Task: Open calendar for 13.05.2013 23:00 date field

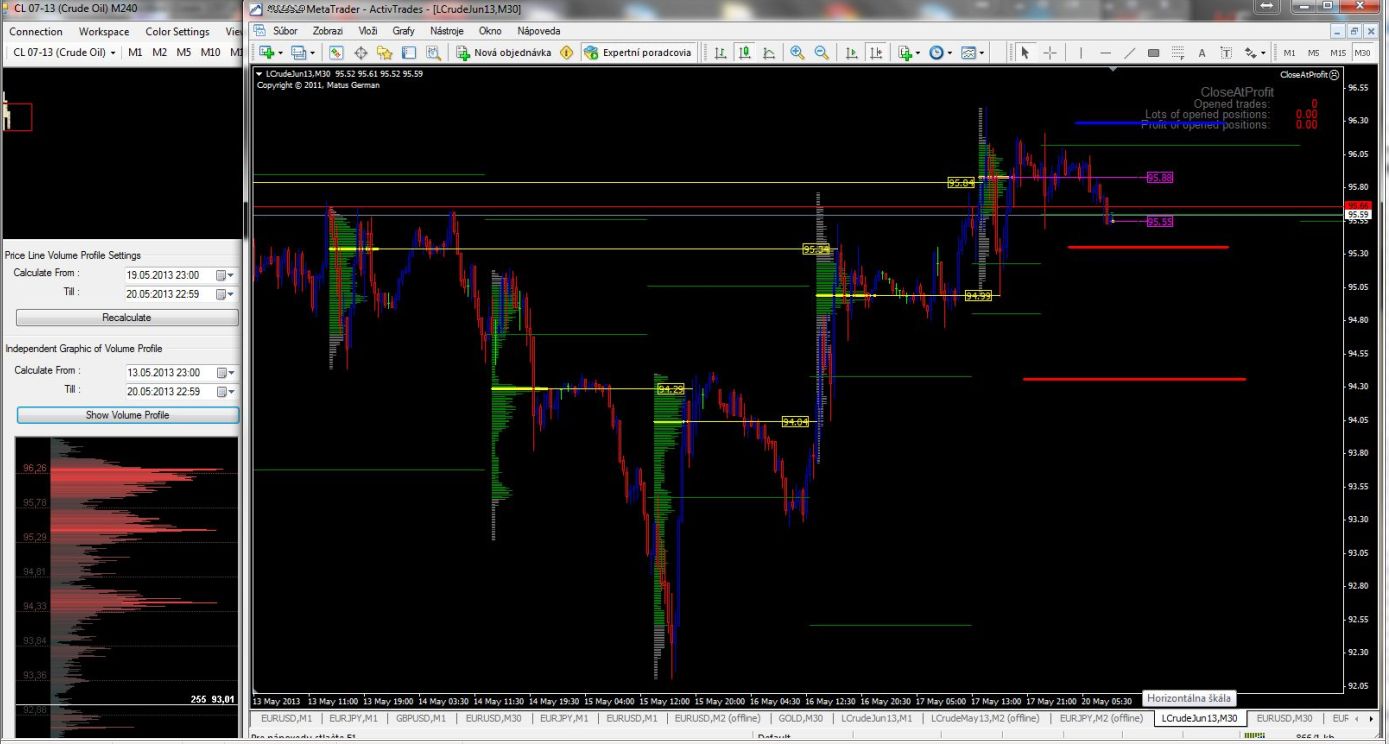Action: 225,372
